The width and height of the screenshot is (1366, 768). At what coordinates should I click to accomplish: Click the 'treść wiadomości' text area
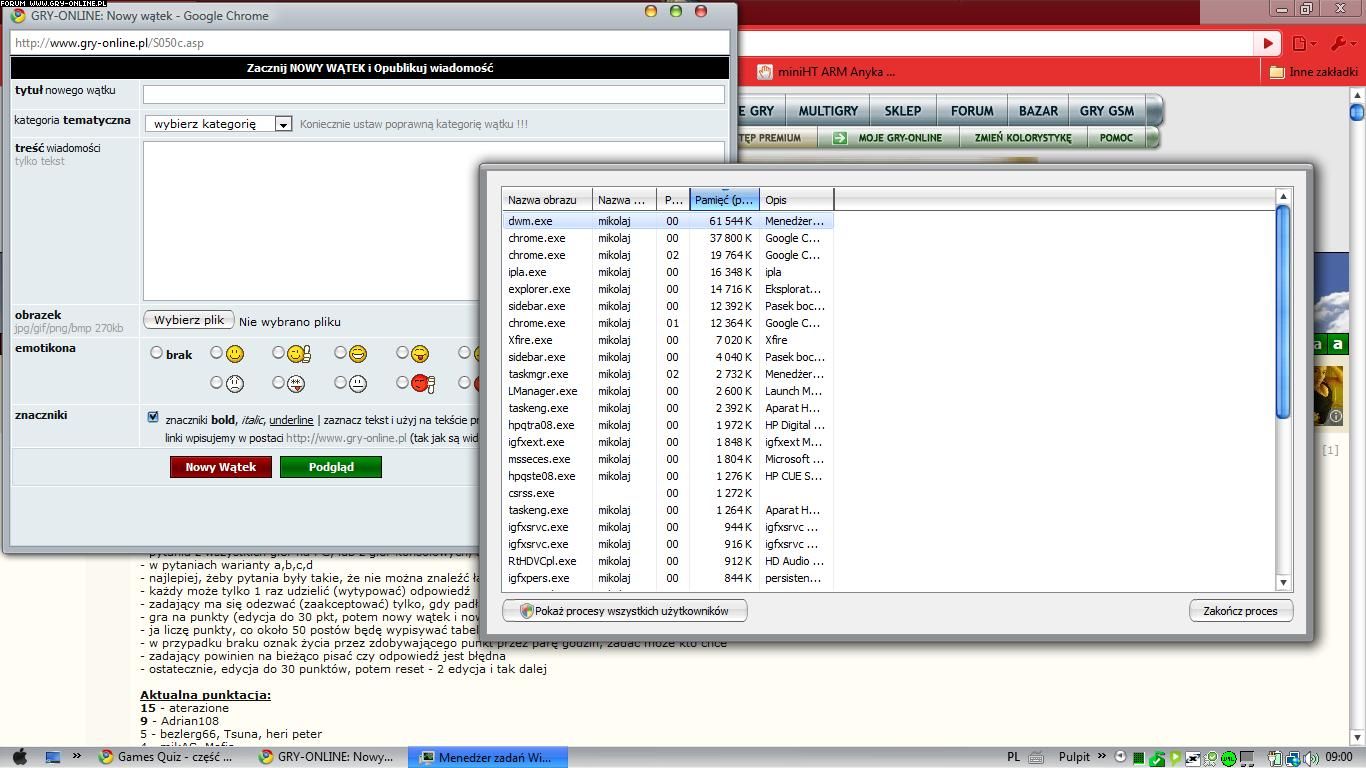click(x=434, y=221)
